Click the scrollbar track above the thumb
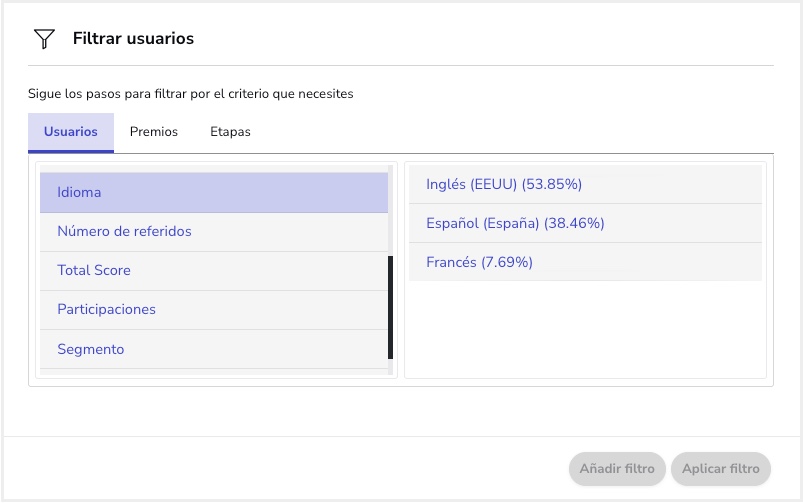803x503 pixels. (391, 210)
